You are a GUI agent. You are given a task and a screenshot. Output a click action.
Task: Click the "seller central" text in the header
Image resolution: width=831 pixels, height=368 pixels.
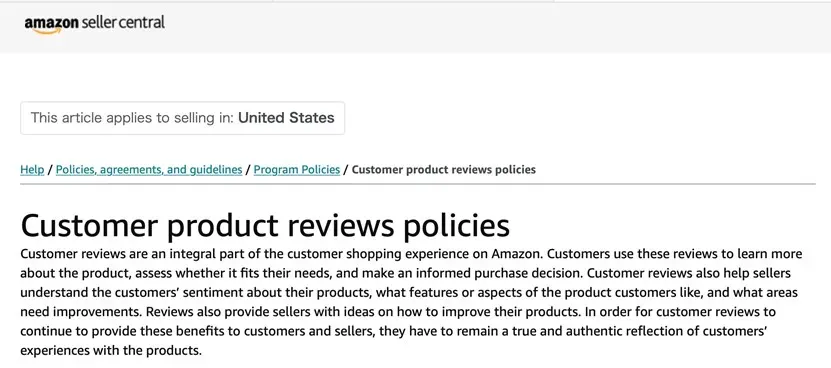[123, 22]
